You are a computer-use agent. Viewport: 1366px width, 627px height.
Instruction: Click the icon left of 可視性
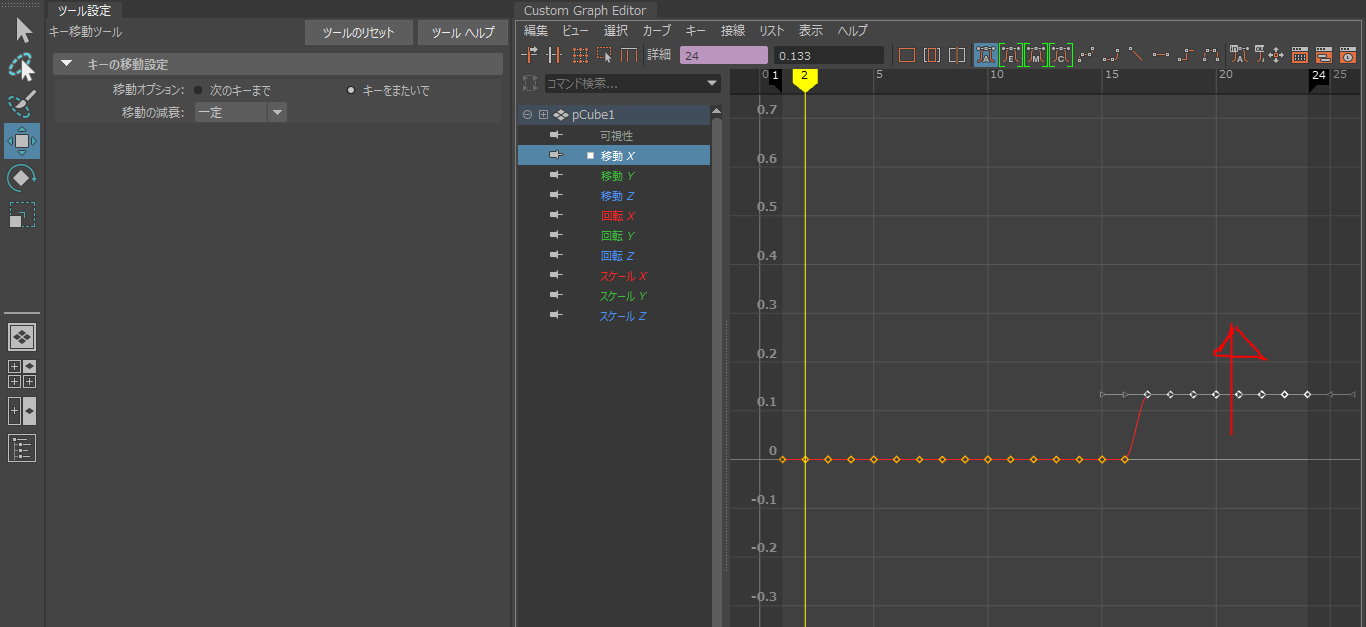pos(556,135)
